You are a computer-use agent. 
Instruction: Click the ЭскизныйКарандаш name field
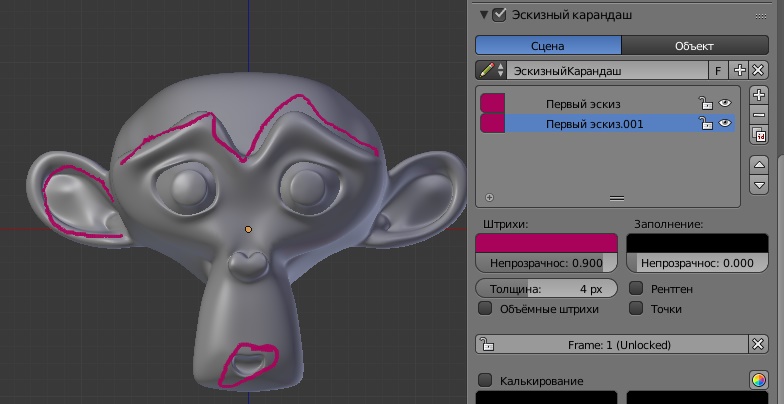(x=608, y=70)
